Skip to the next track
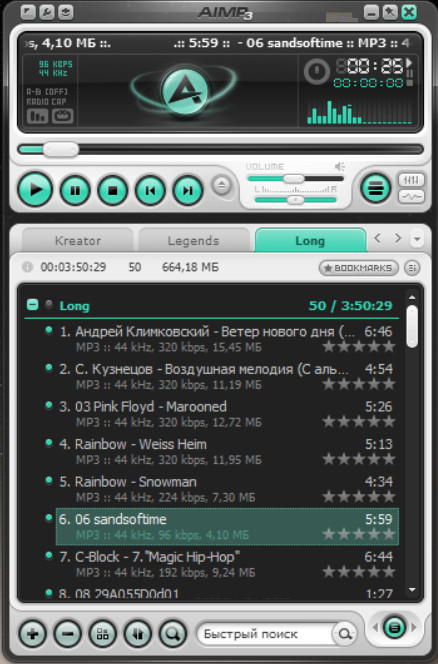Image resolution: width=438 pixels, height=664 pixels. pyautogui.click(x=188, y=191)
